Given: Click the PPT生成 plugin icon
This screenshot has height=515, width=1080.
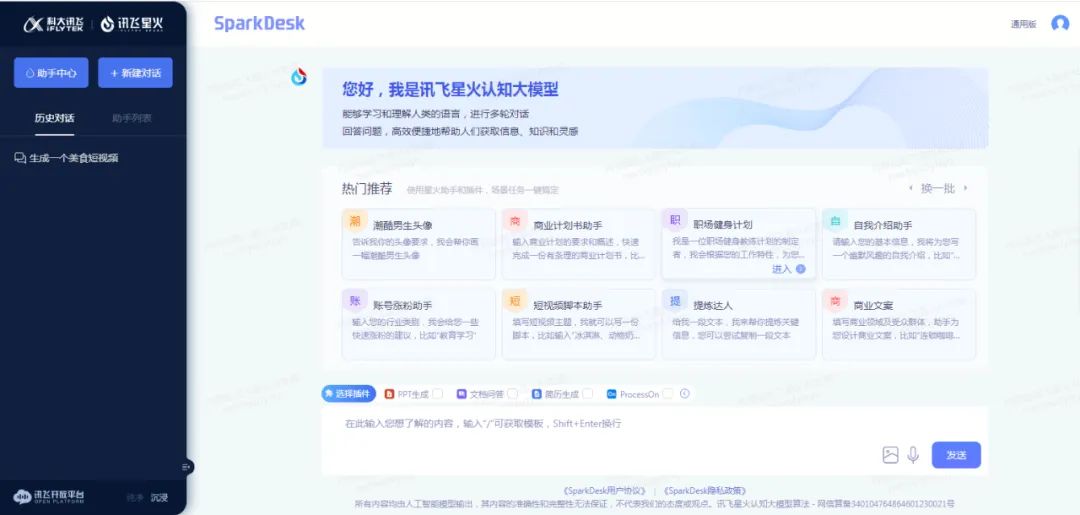Looking at the screenshot, I should point(388,394).
